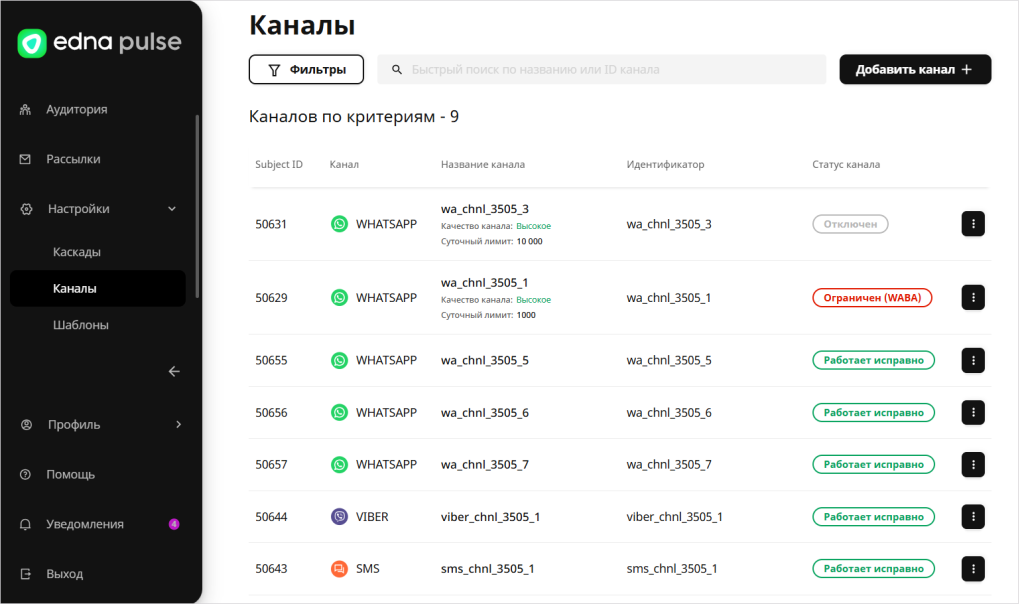Open actions menu for sms_chnl_3505_1
Screen dimensions: 1024x604
coord(973,569)
